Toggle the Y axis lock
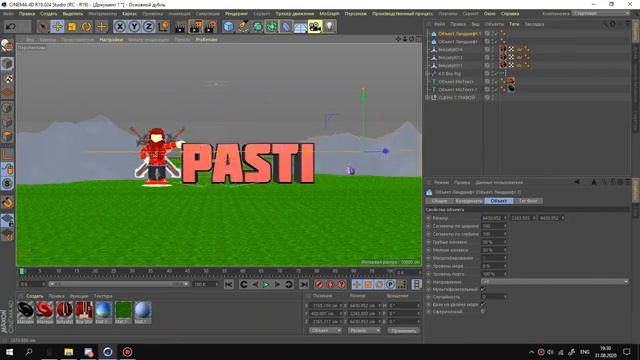Screen dimensions: 640x360 (x=134, y=27)
